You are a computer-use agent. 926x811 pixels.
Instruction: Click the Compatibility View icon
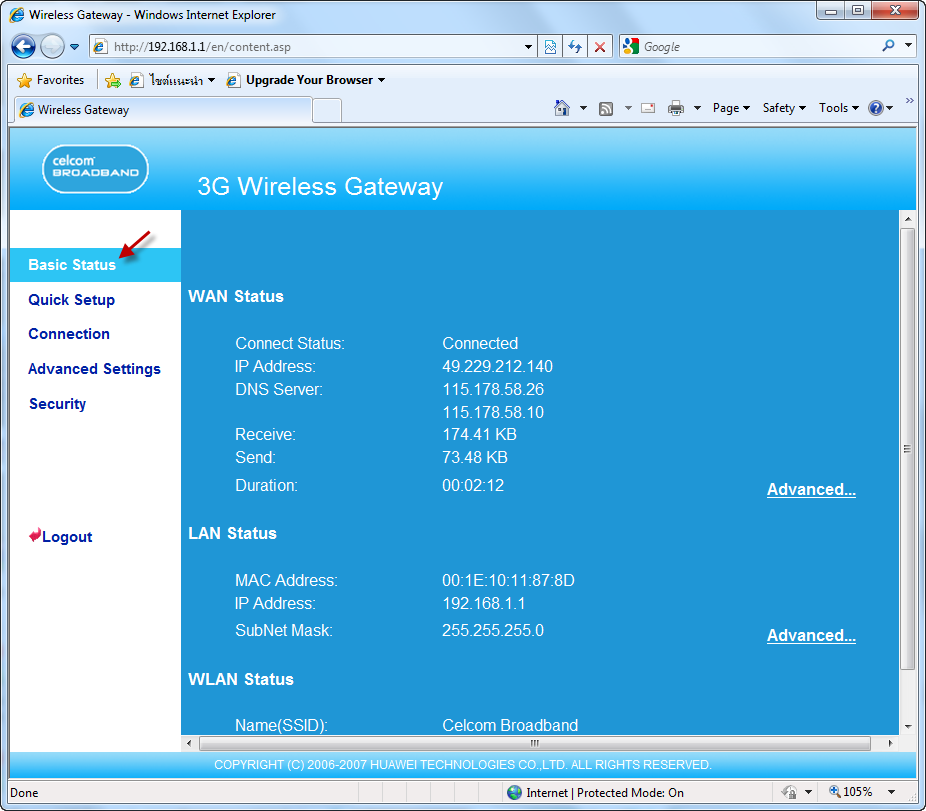550,47
